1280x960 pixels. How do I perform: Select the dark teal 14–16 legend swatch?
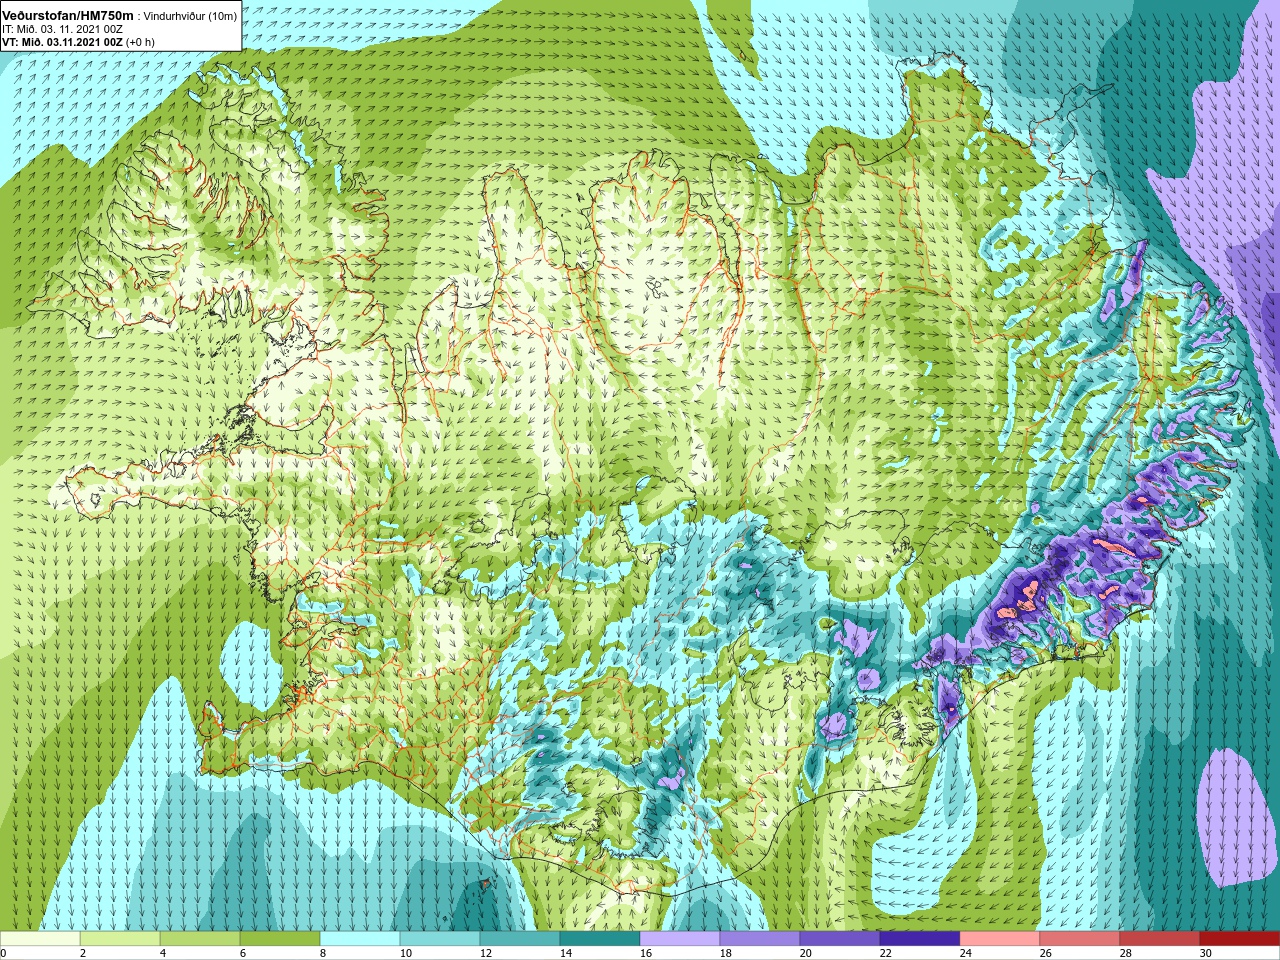[600, 939]
